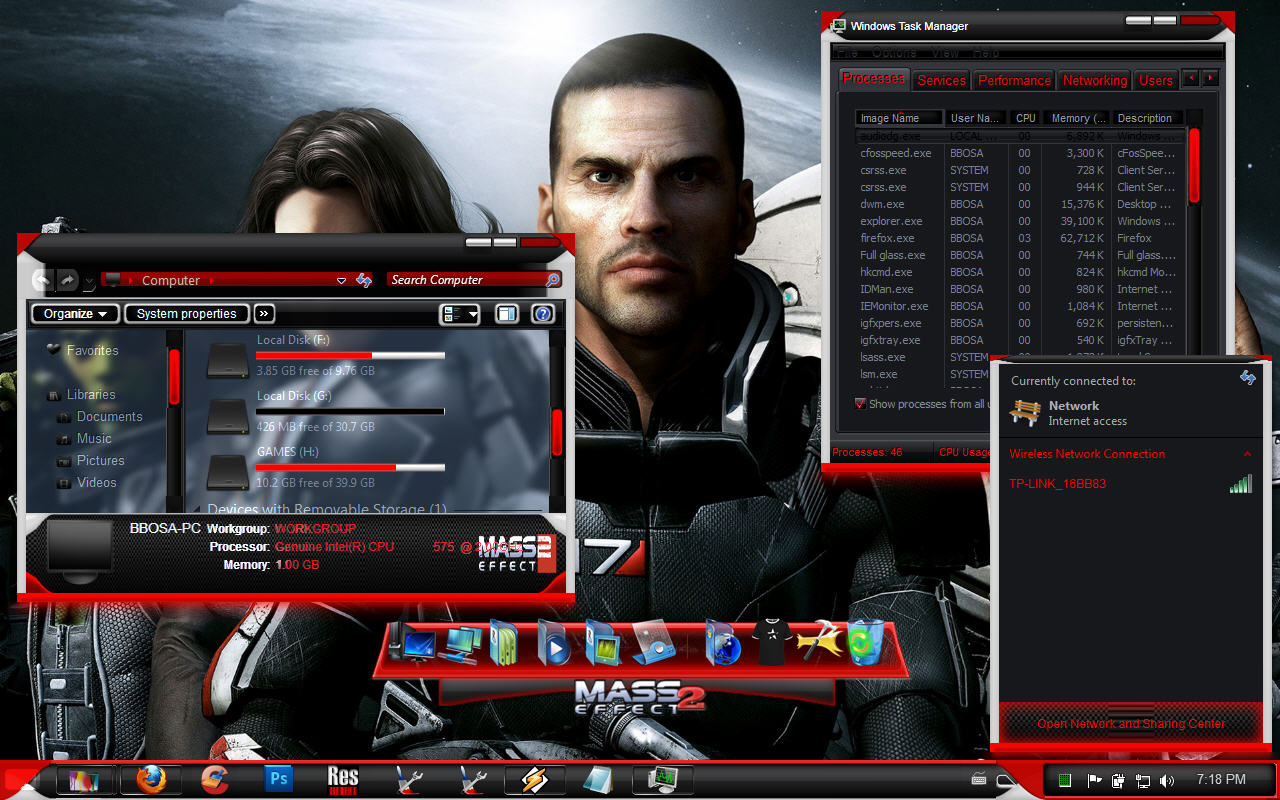Open Explorer help icon
Image resolution: width=1280 pixels, height=800 pixels.
tap(543, 314)
